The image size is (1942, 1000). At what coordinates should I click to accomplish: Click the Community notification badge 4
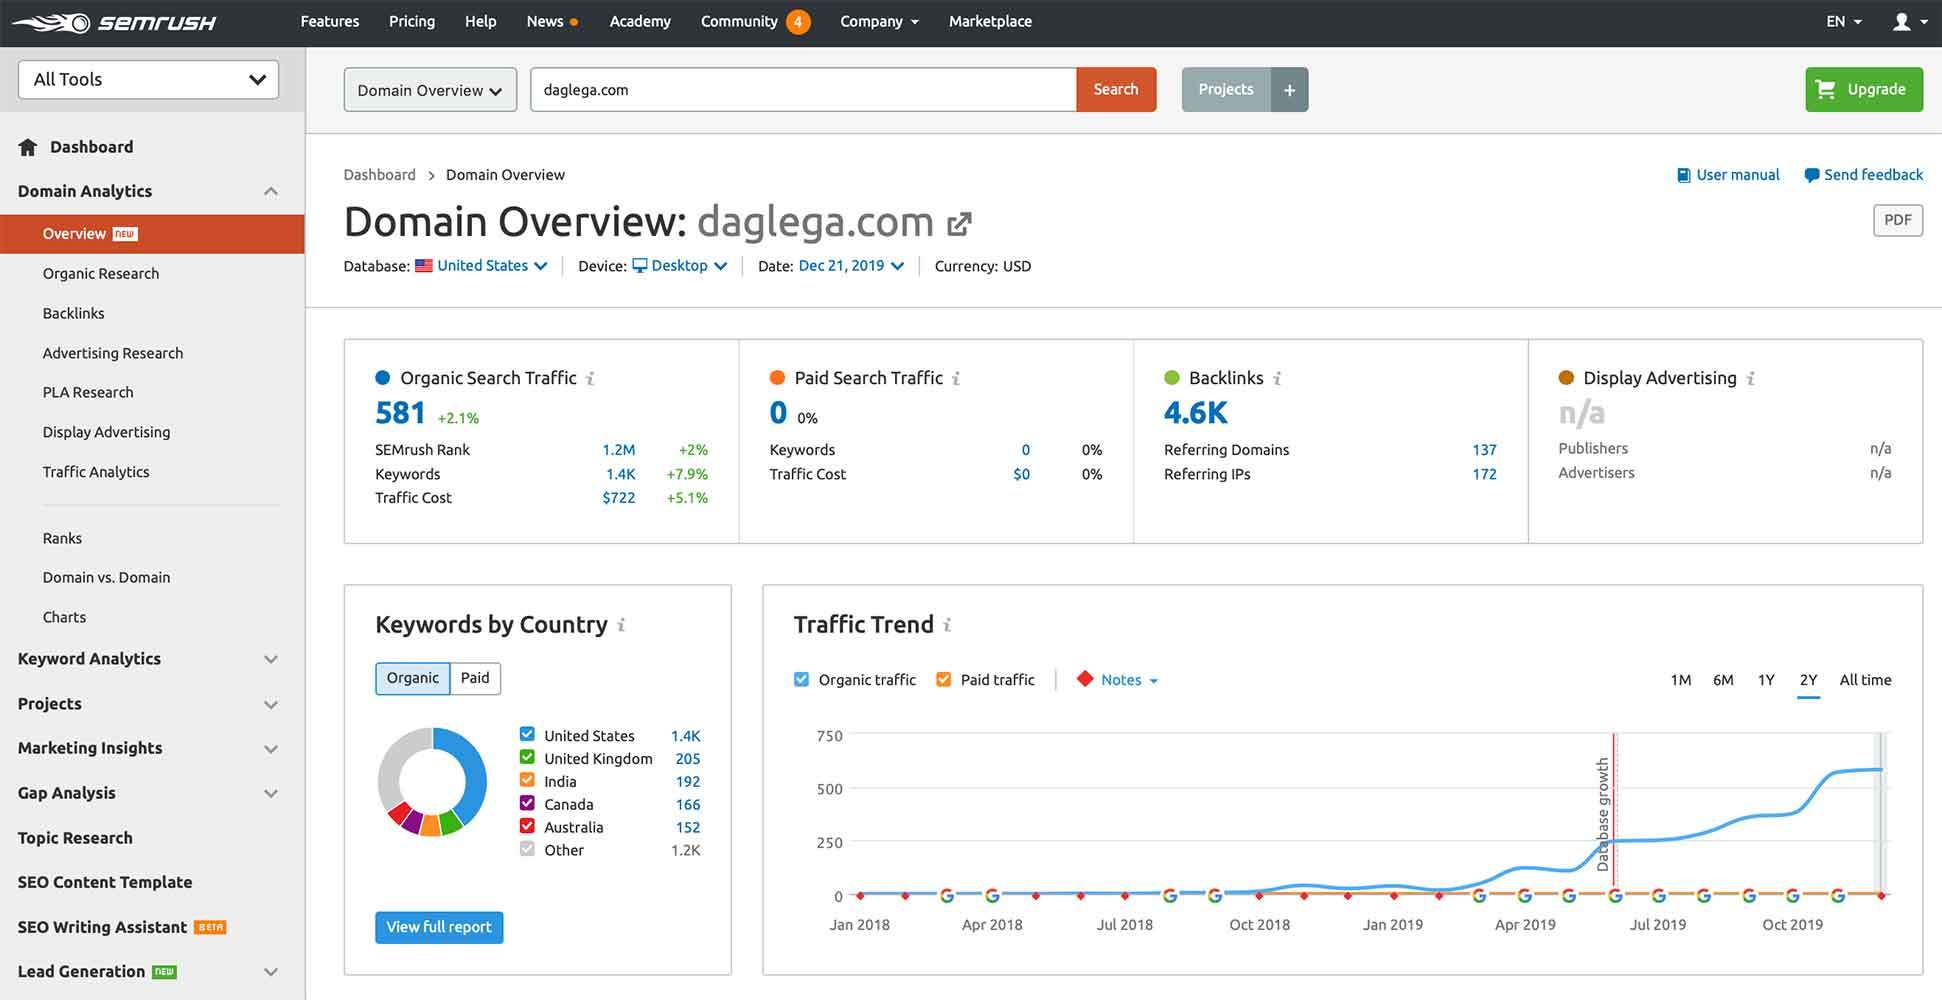(x=798, y=21)
